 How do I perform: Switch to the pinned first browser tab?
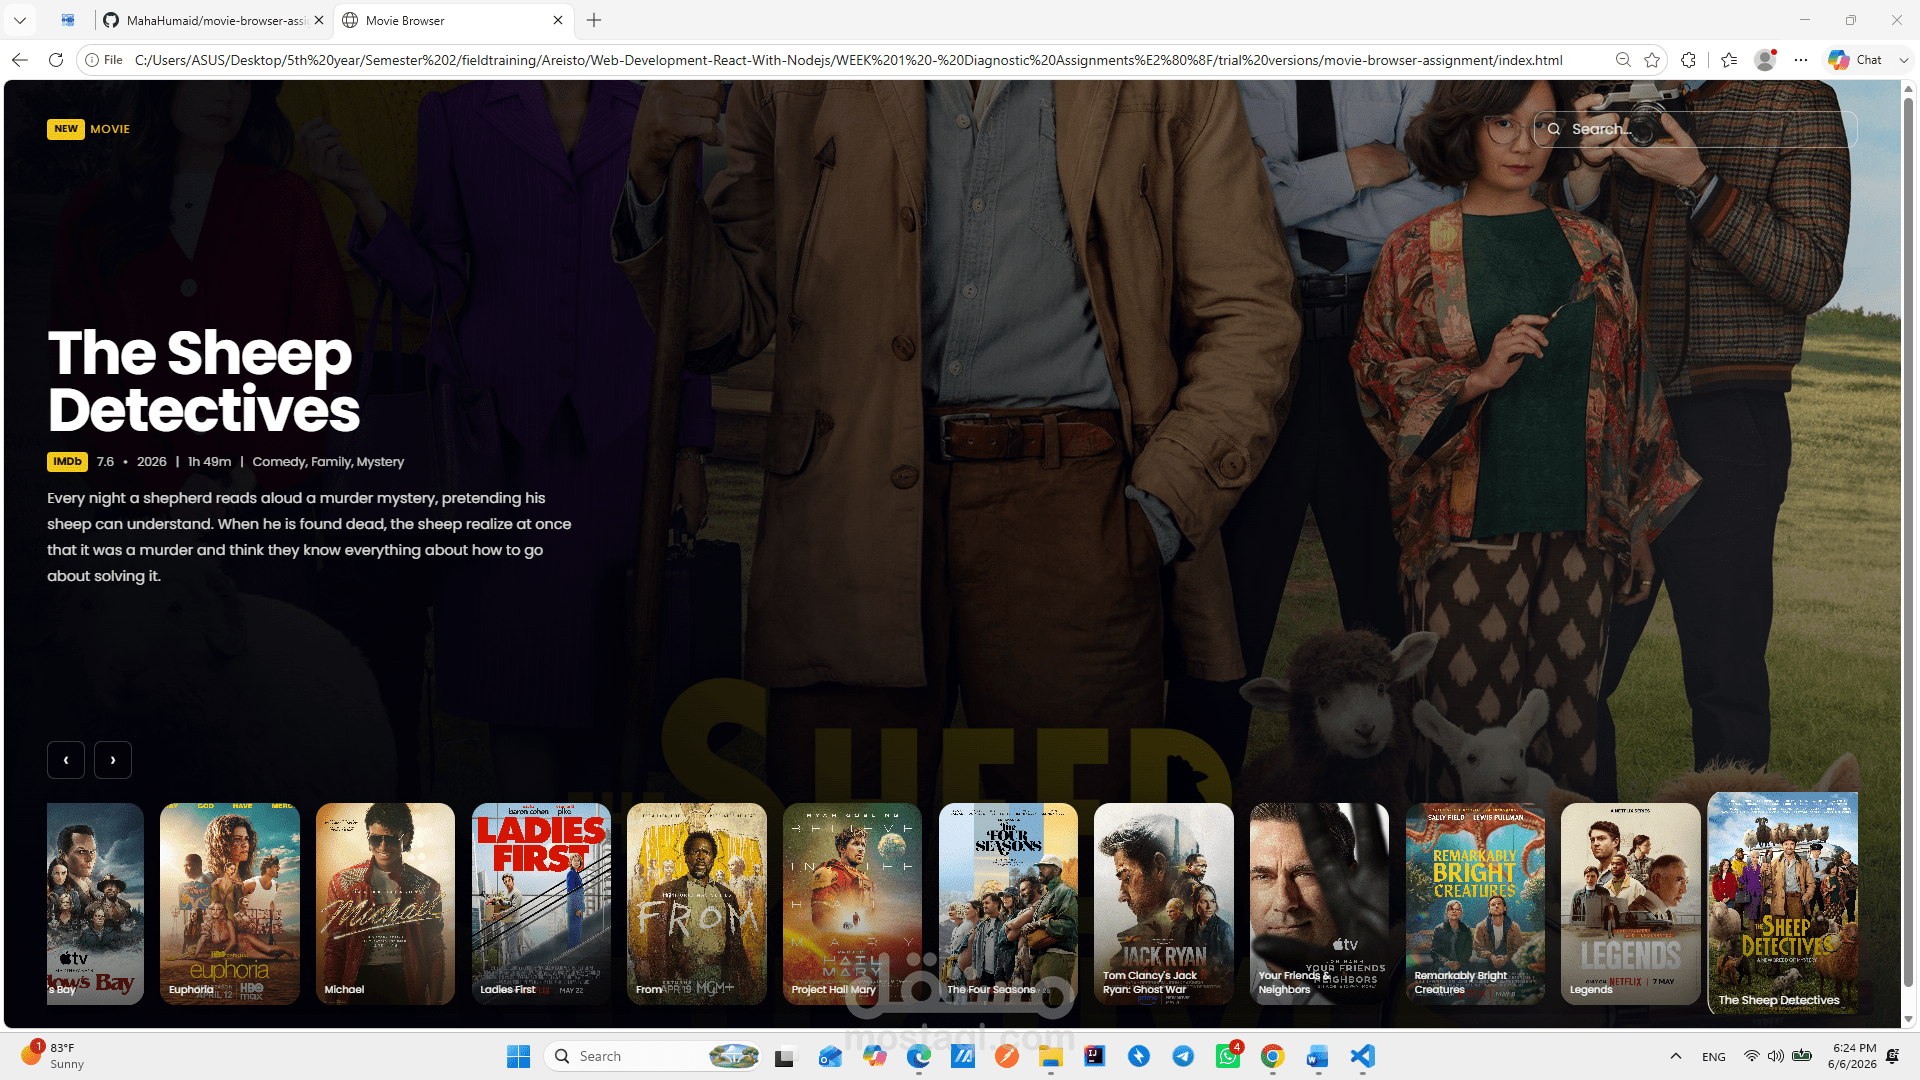click(67, 20)
